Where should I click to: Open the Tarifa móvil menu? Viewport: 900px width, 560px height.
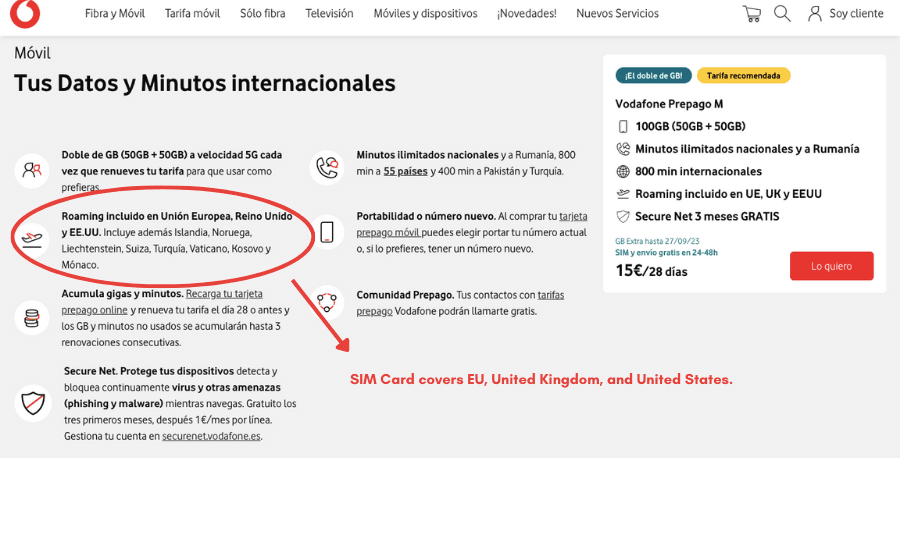192,13
